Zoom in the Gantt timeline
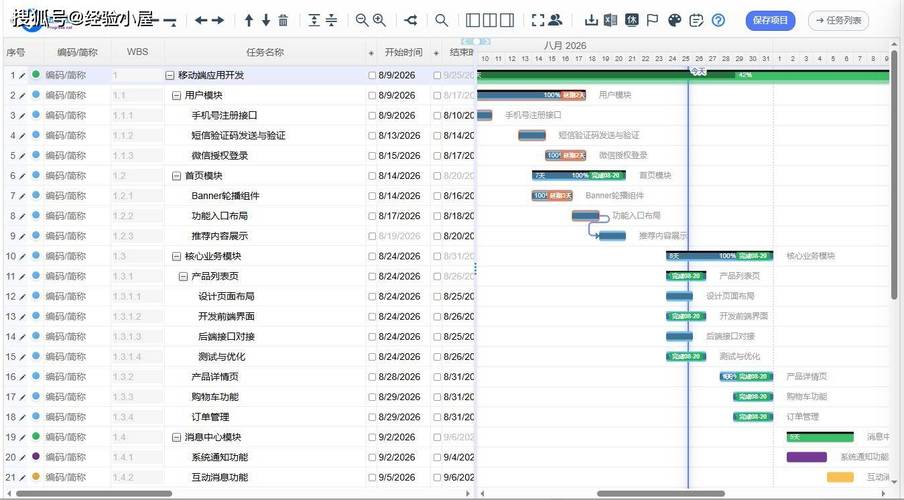 (x=379, y=20)
